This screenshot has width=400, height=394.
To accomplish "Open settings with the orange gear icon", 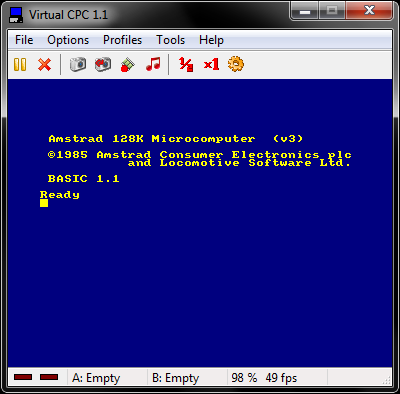I will [x=236, y=64].
